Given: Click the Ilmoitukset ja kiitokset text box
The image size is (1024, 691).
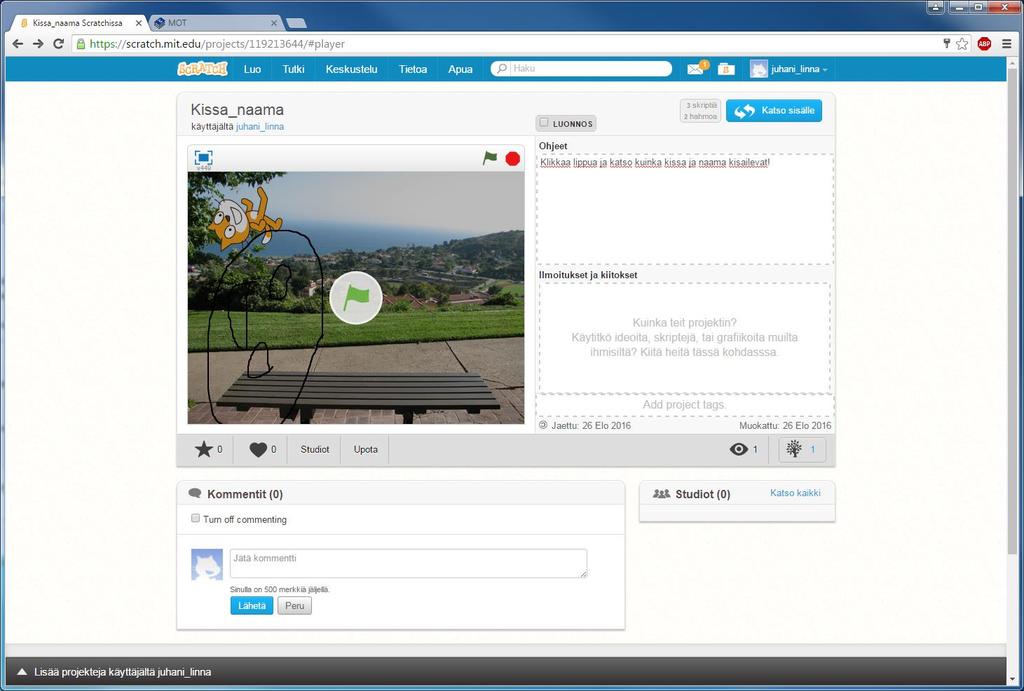Looking at the screenshot, I should (685, 338).
